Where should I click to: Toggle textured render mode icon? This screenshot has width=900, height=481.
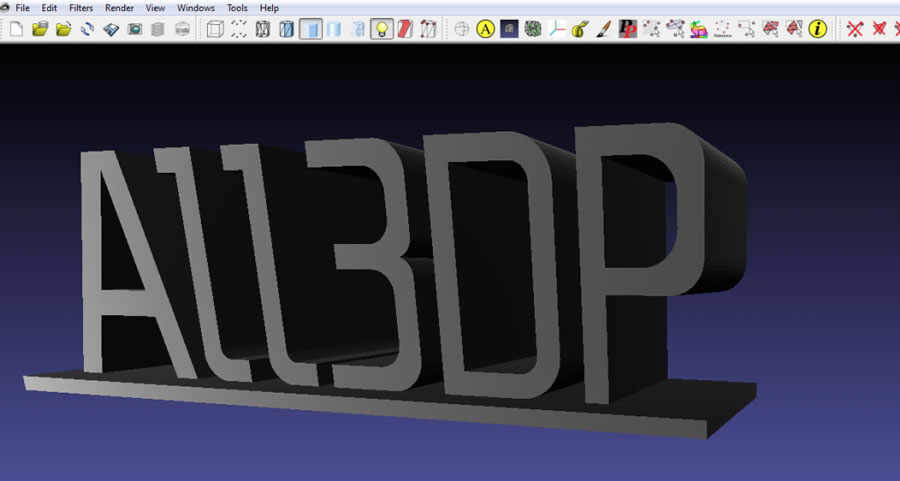tap(358, 29)
